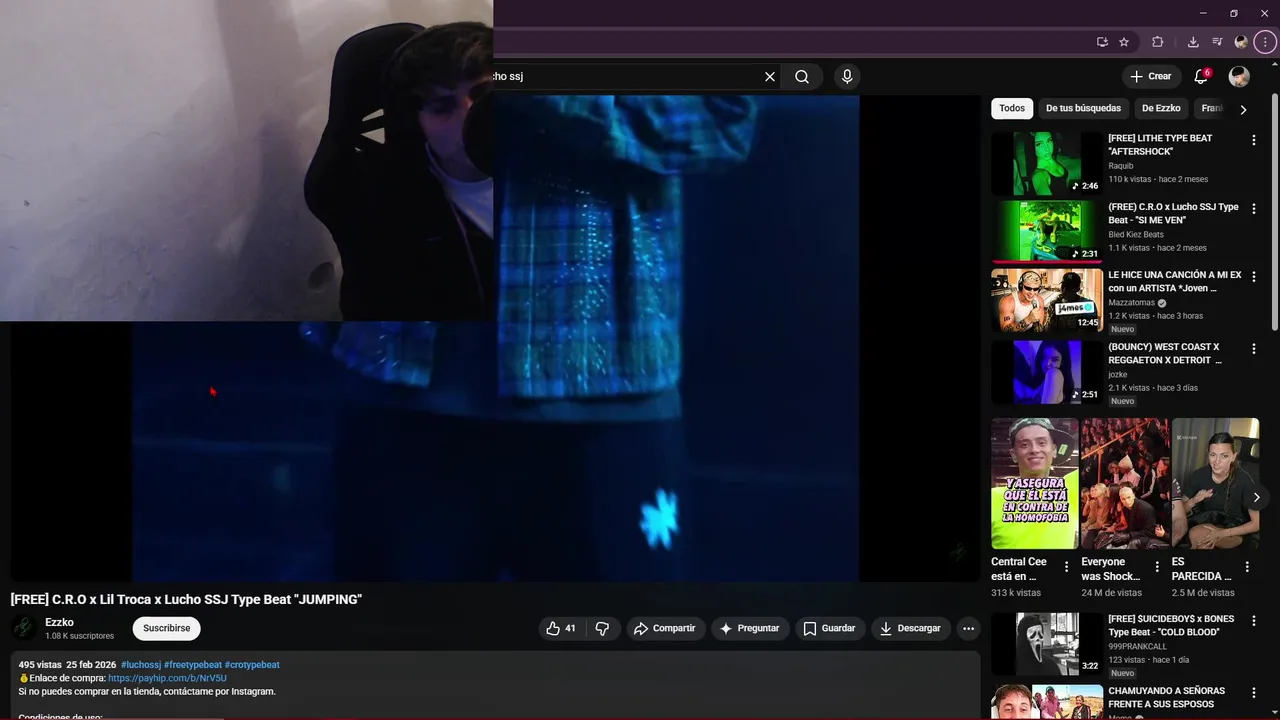
Task: Open #freetypebeat hashtag link
Action: [x=192, y=665]
